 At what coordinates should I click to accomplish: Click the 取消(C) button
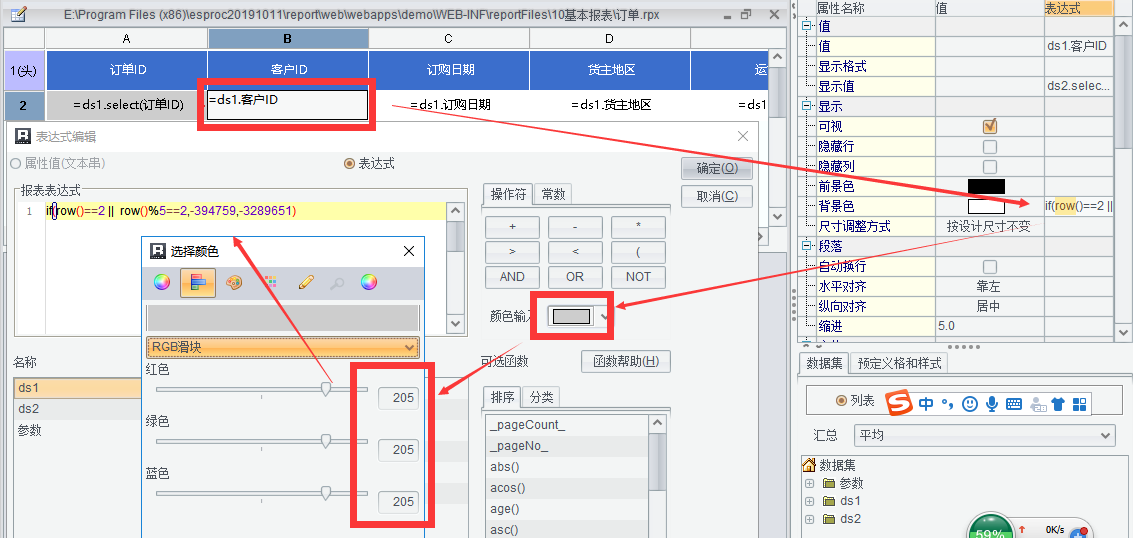[717, 196]
